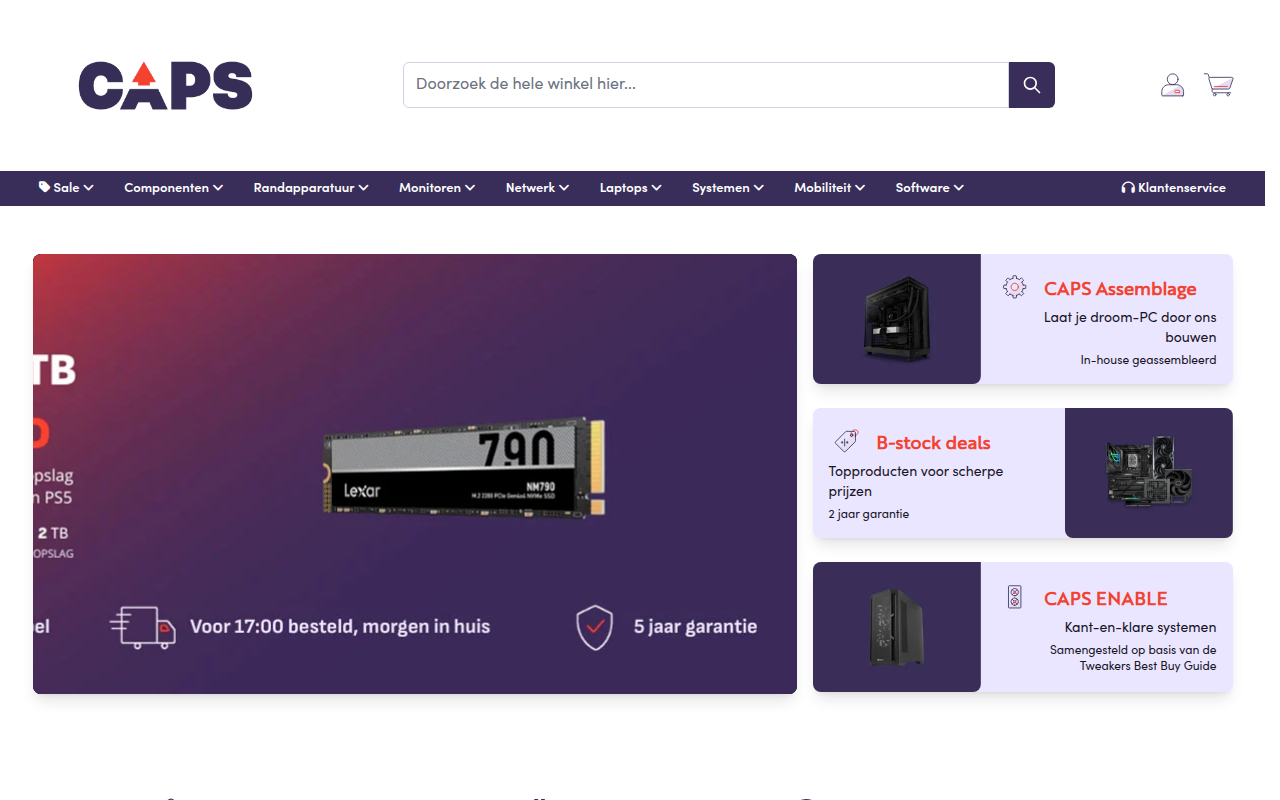Click the gear icon beside CAPS Assemblage
The image size is (1280, 800).
[x=1014, y=288]
